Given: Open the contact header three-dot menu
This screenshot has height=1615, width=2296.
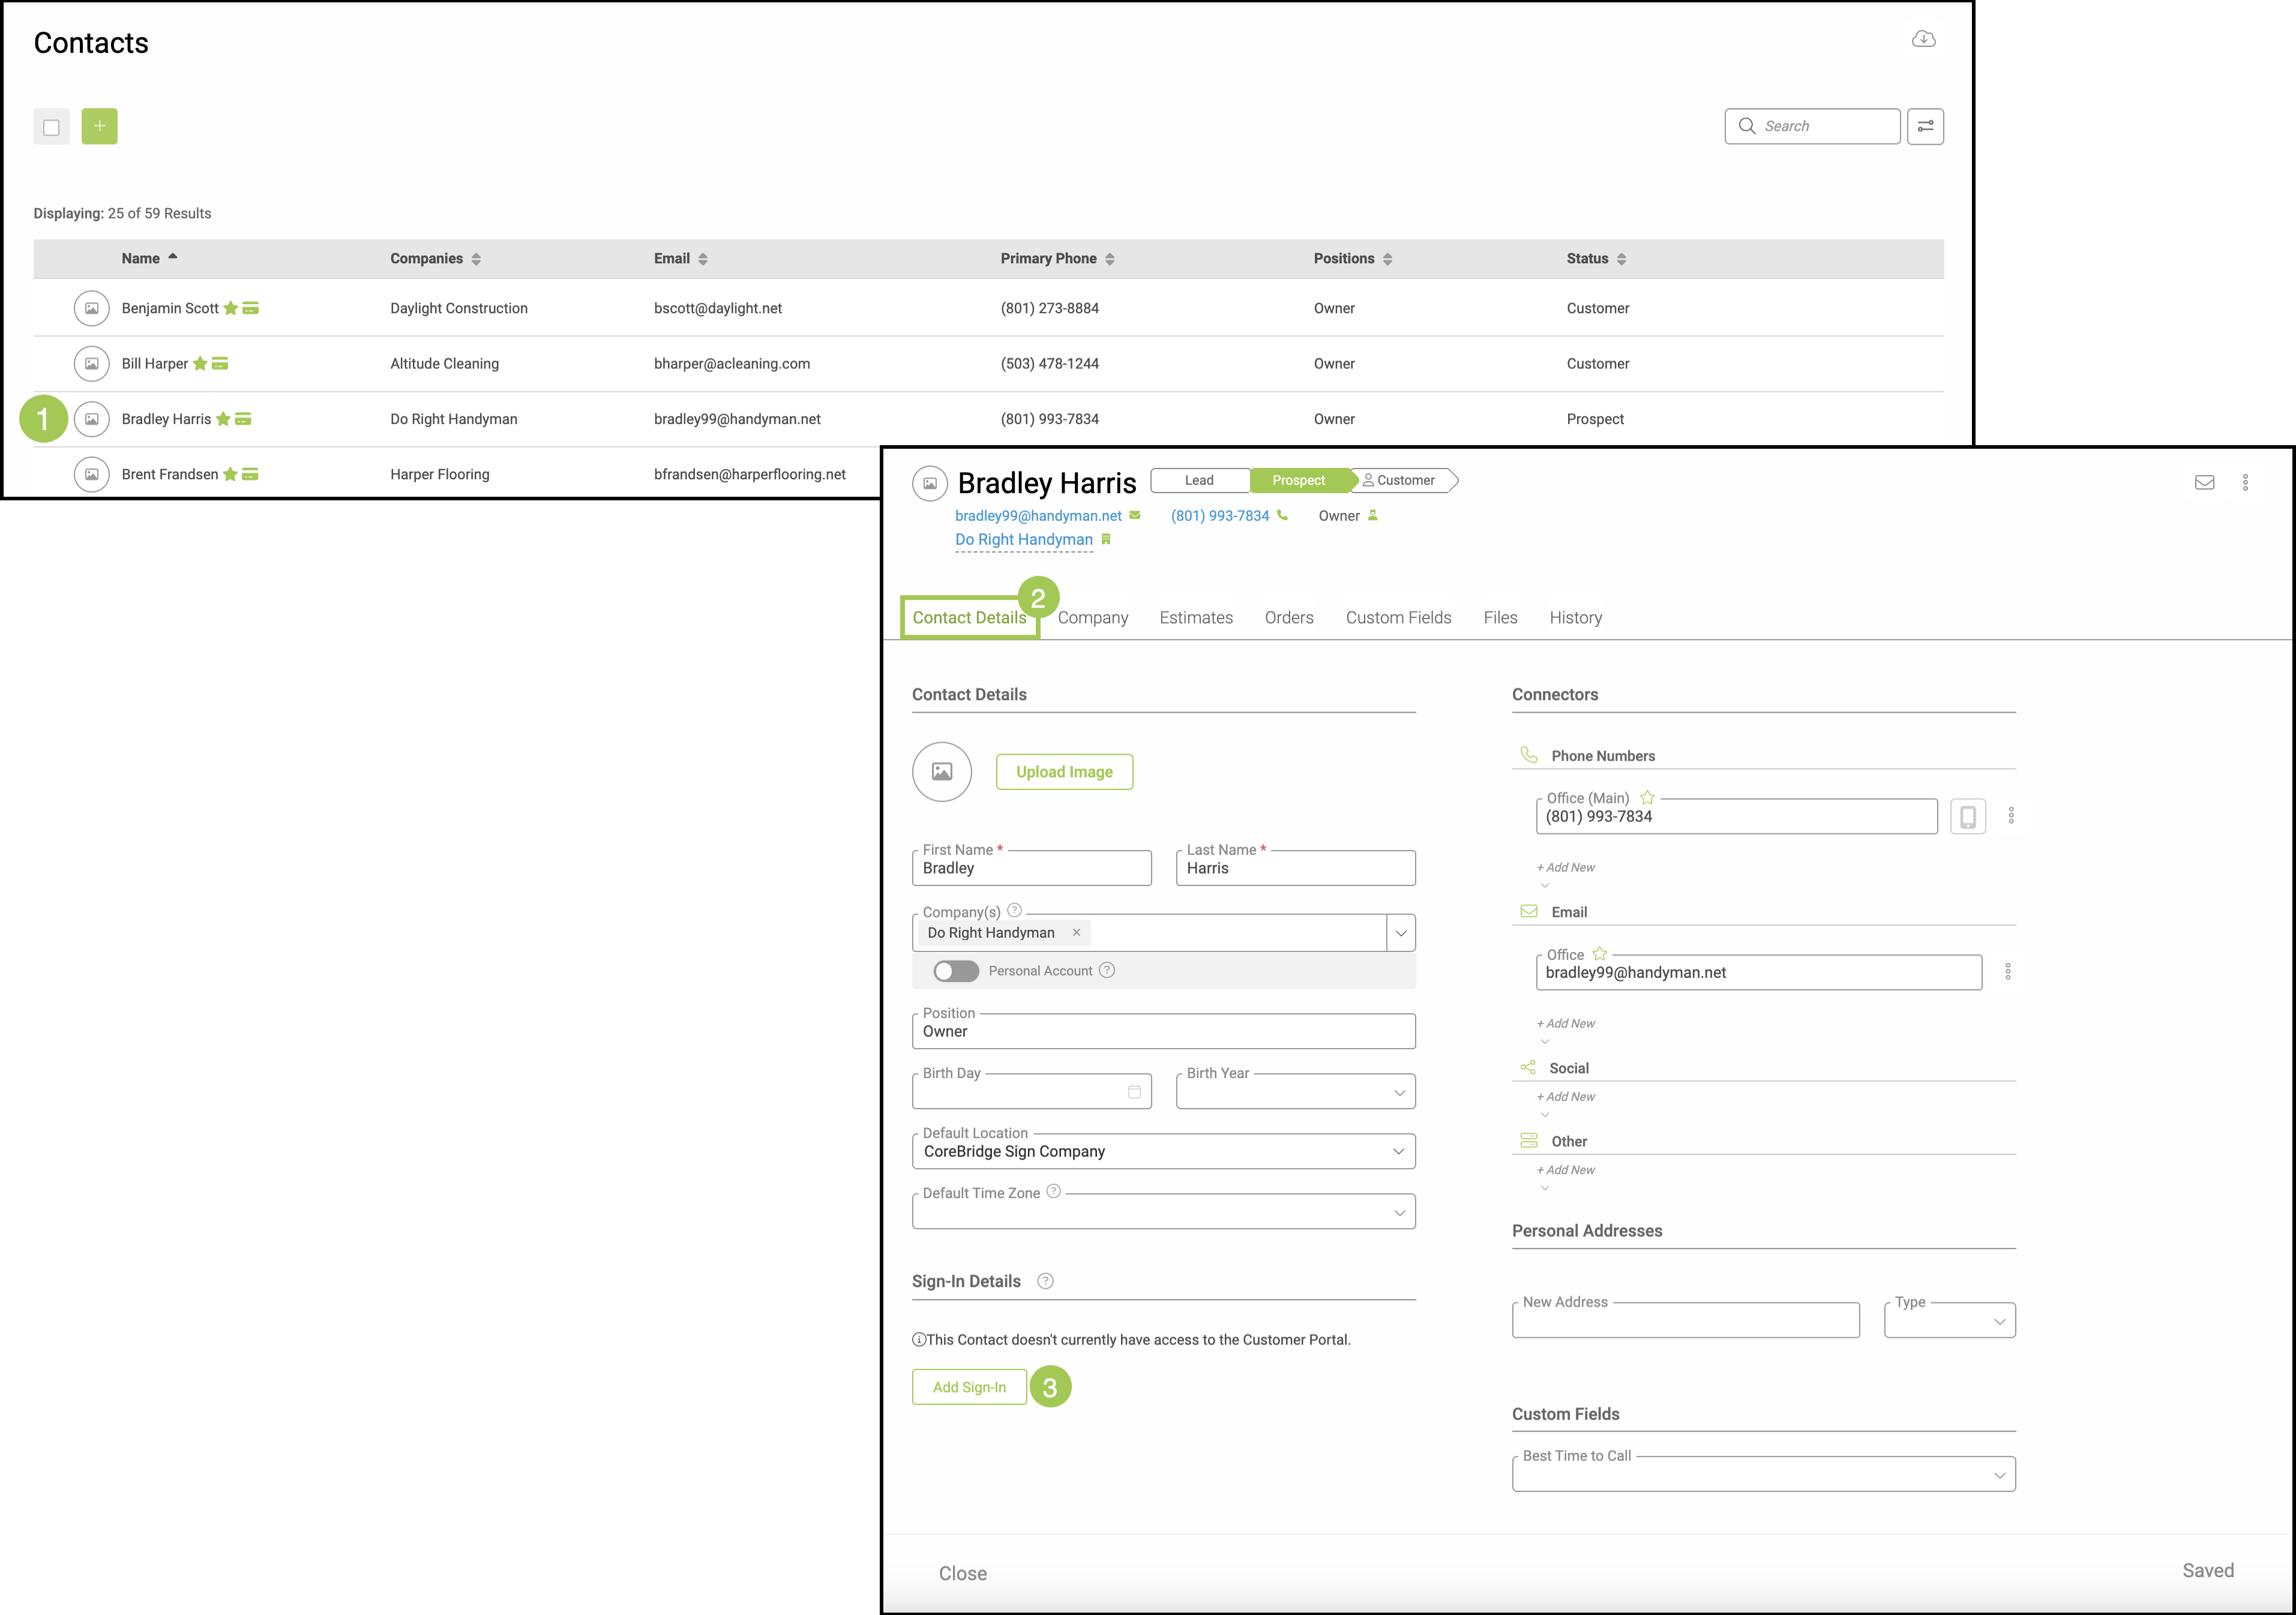Looking at the screenshot, I should pos(2245,482).
